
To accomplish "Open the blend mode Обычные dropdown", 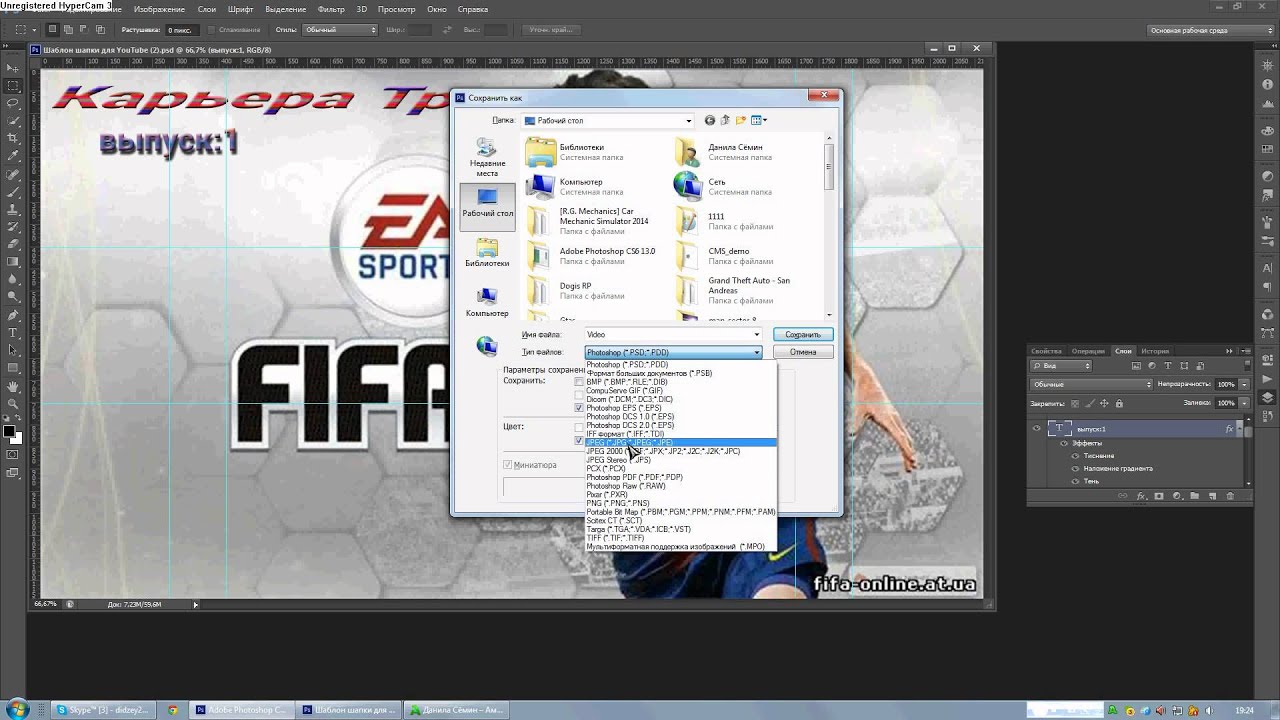I will (1091, 384).
